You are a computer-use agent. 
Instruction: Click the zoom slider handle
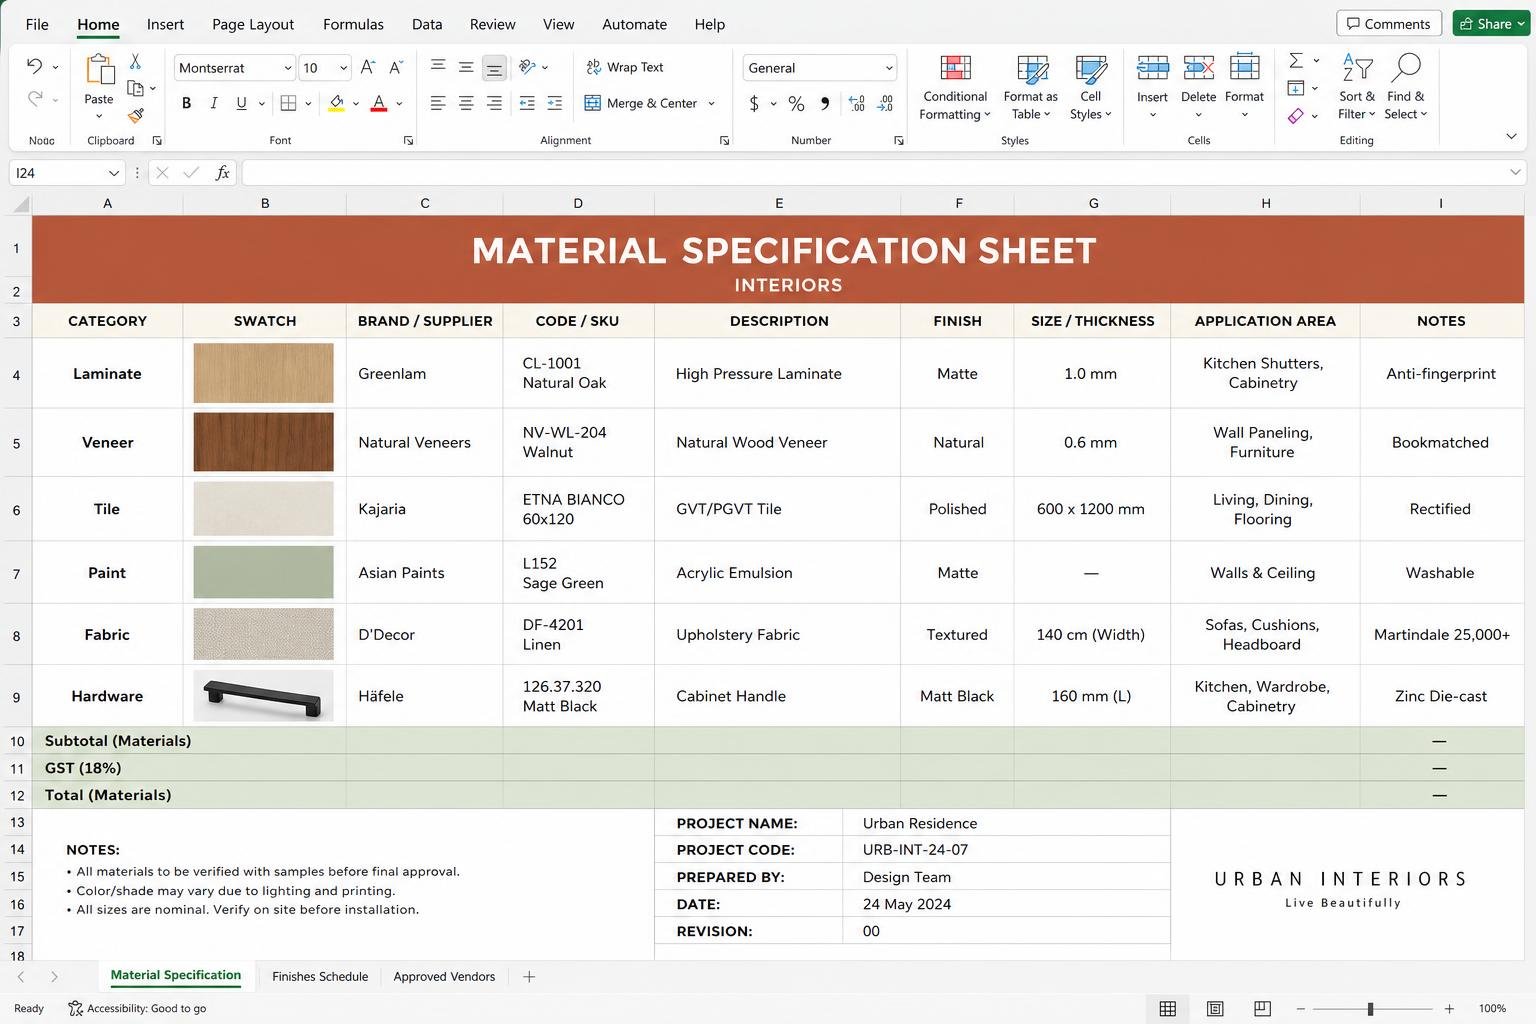click(1370, 1009)
